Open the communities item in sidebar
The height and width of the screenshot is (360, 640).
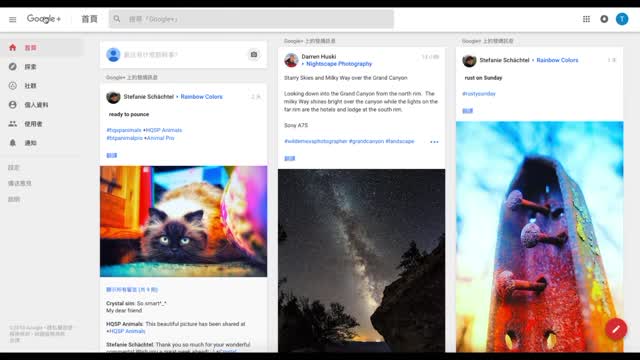24,86
